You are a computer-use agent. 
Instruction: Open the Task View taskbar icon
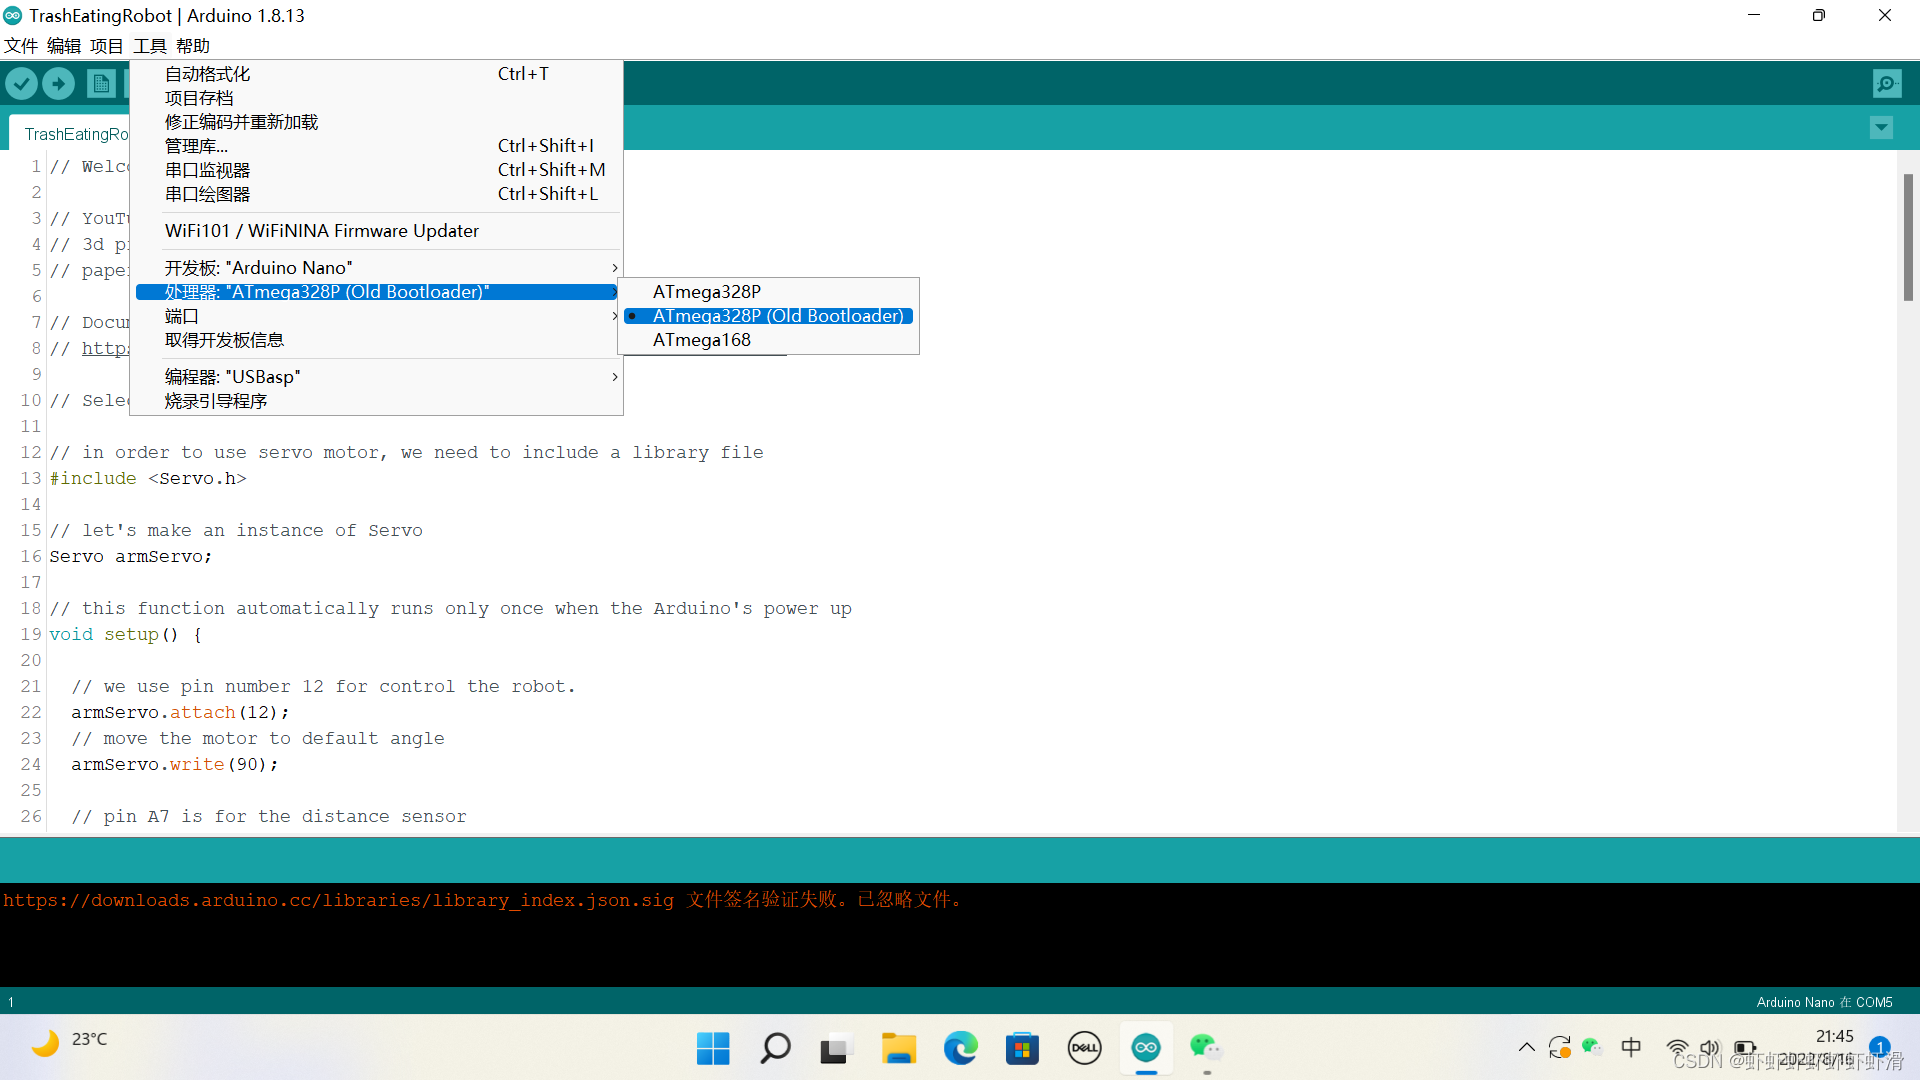click(x=834, y=1048)
